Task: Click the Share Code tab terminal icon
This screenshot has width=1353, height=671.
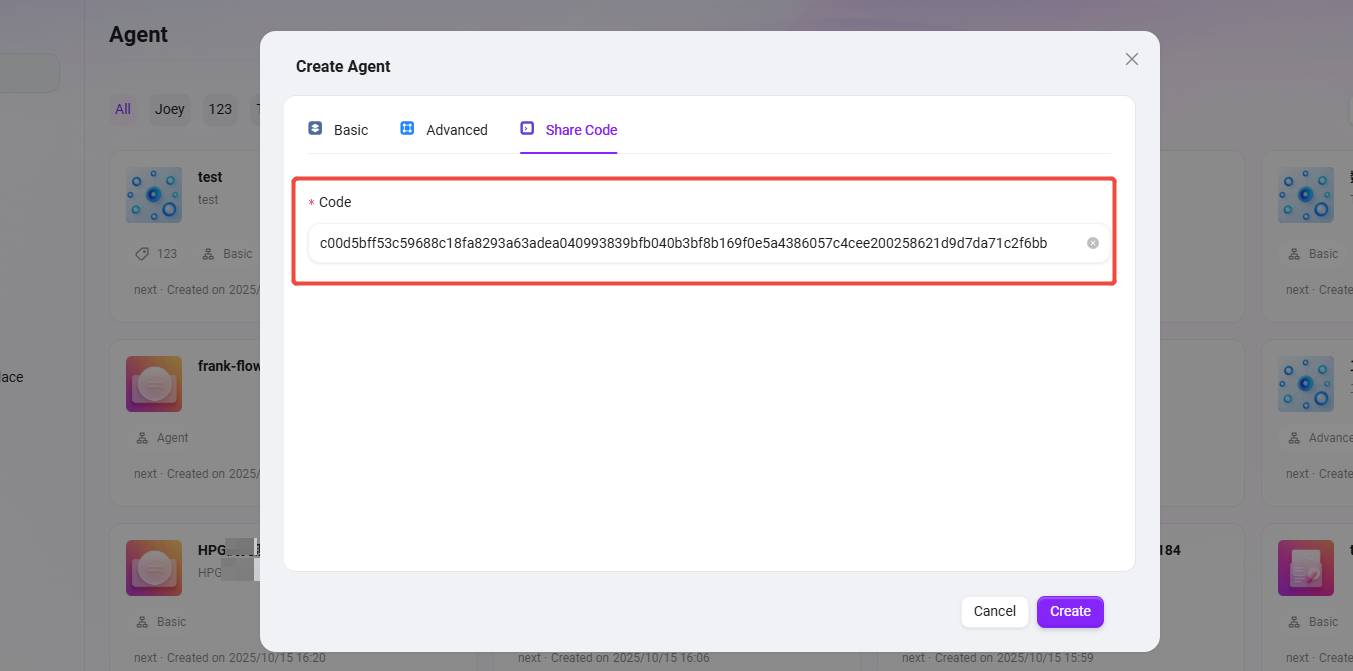Action: coord(527,129)
